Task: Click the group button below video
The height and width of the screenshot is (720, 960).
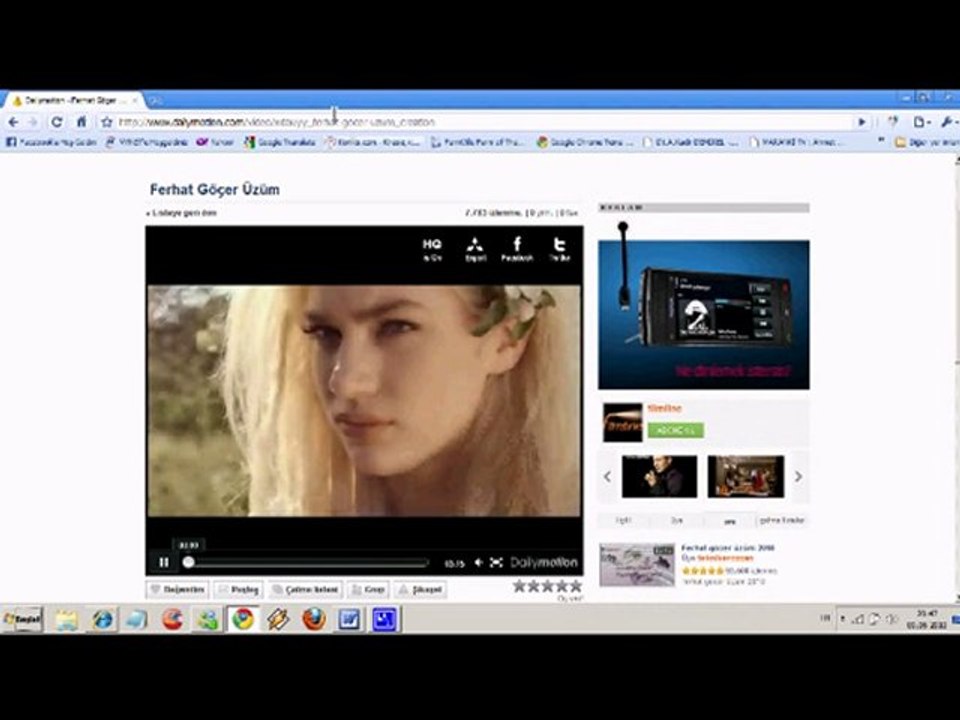Action: pos(368,590)
